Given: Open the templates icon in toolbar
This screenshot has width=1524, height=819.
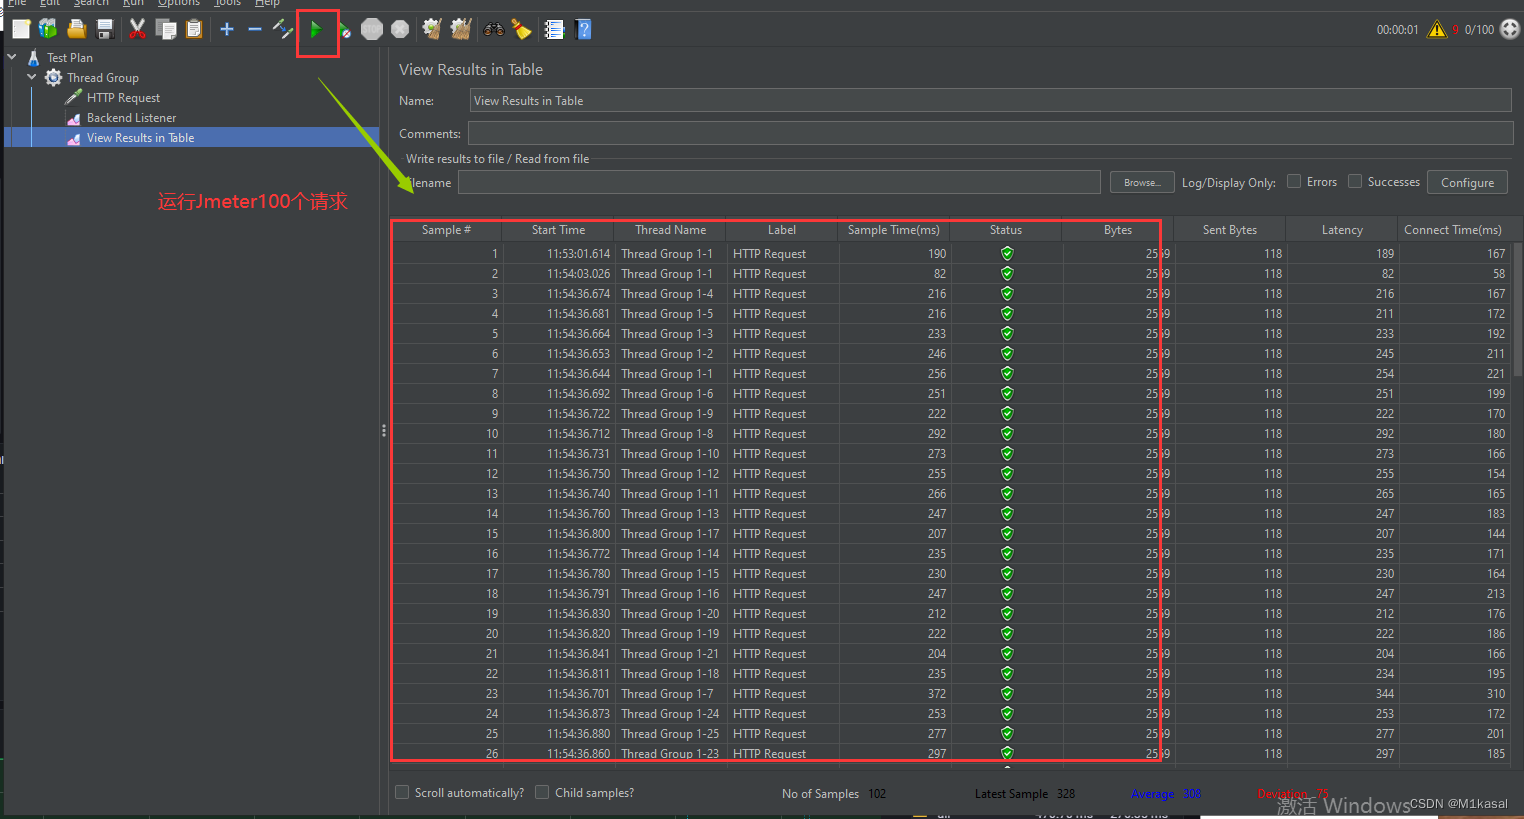Looking at the screenshot, I should (x=48, y=29).
